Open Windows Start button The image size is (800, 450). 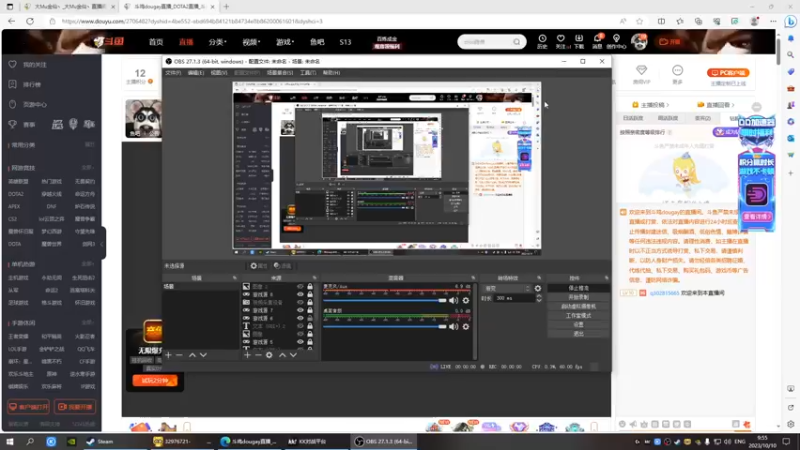click(x=10, y=442)
